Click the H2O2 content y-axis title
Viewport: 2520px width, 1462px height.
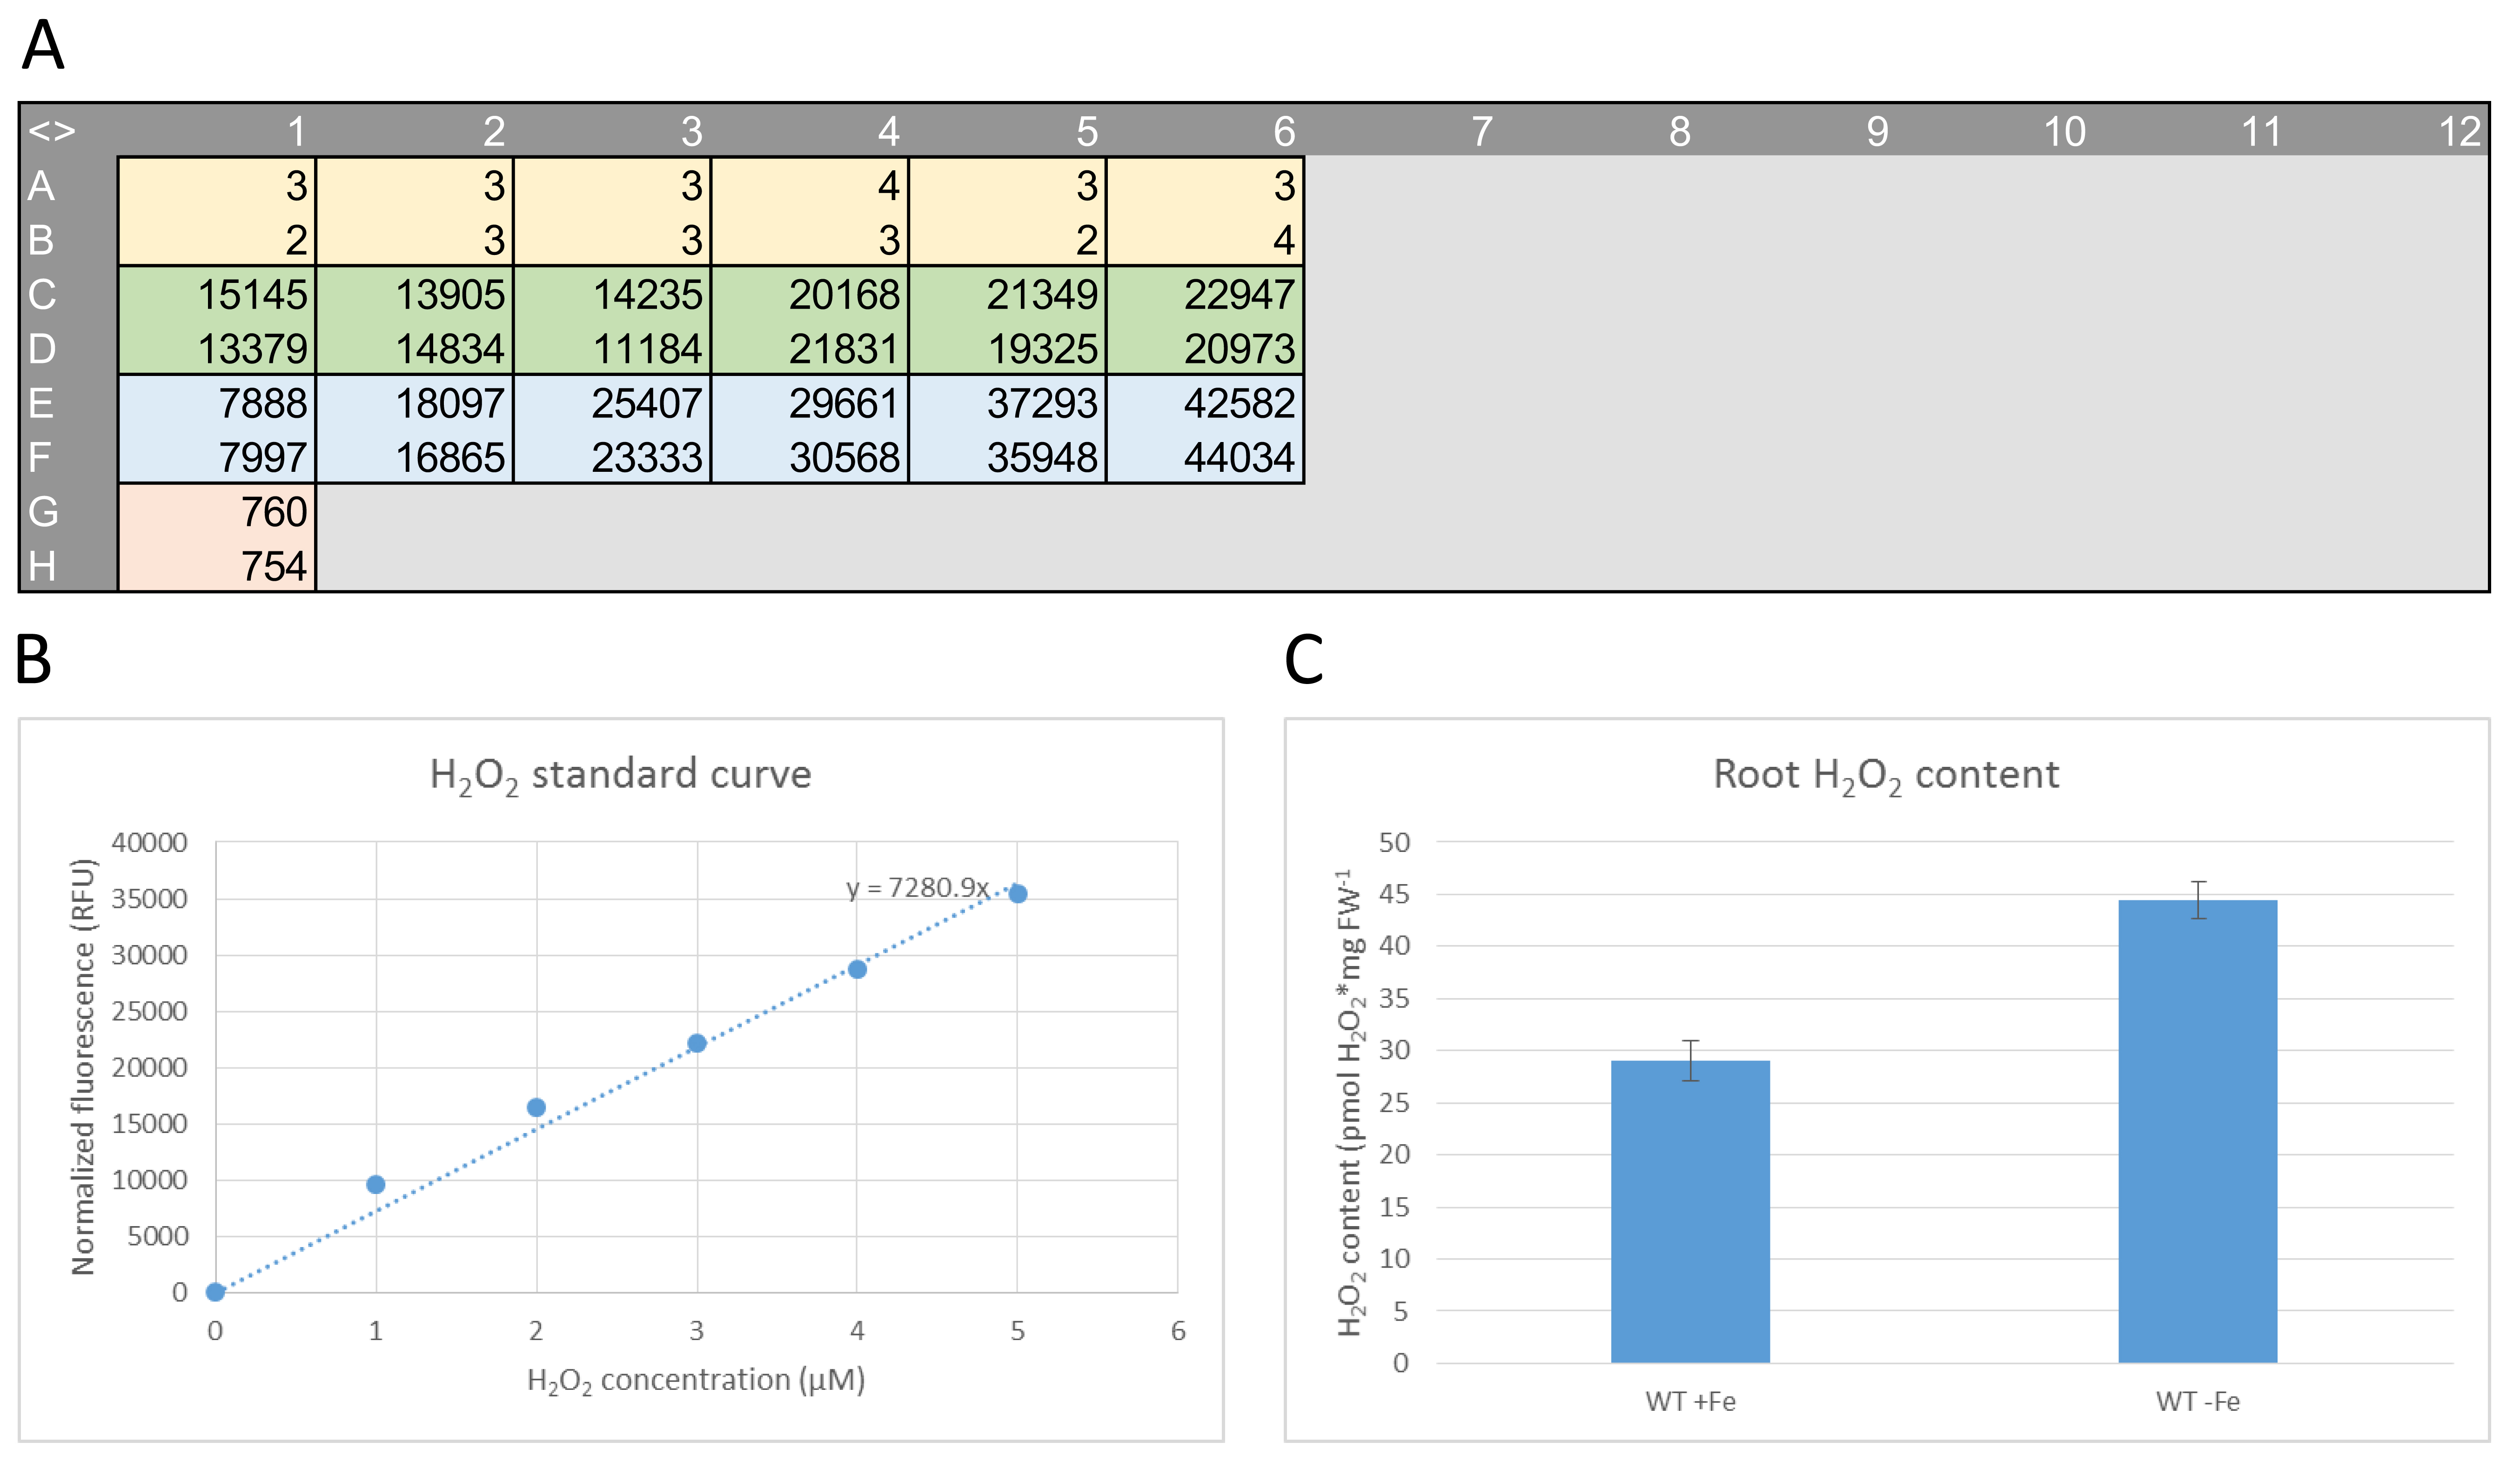[1351, 1102]
